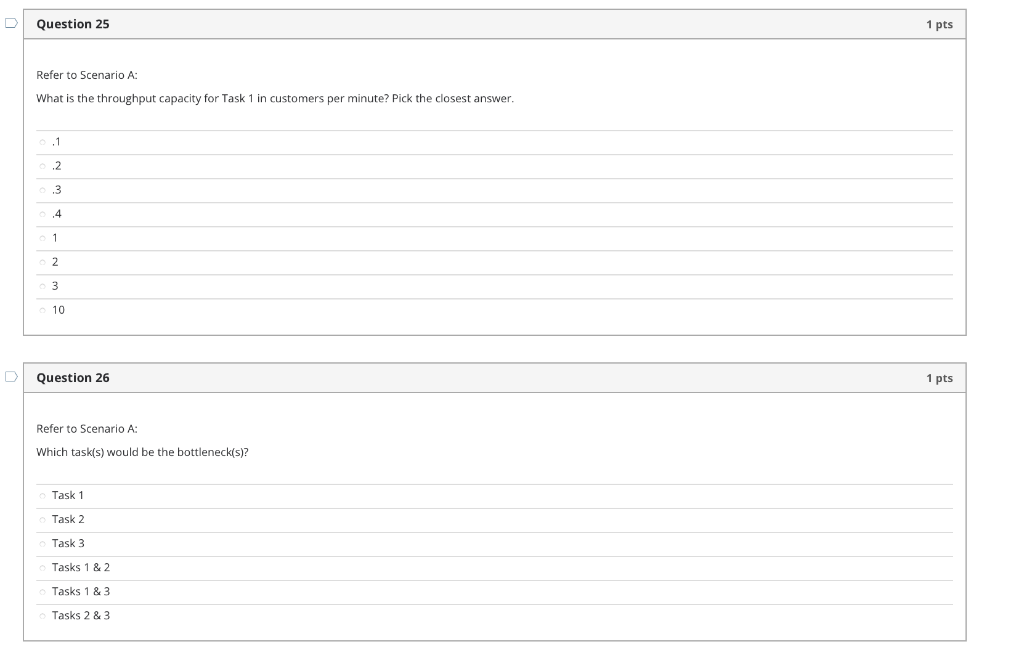Choose Tasks 1 & 3 option
Image resolution: width=1024 pixels, height=660 pixels.
click(x=42, y=592)
